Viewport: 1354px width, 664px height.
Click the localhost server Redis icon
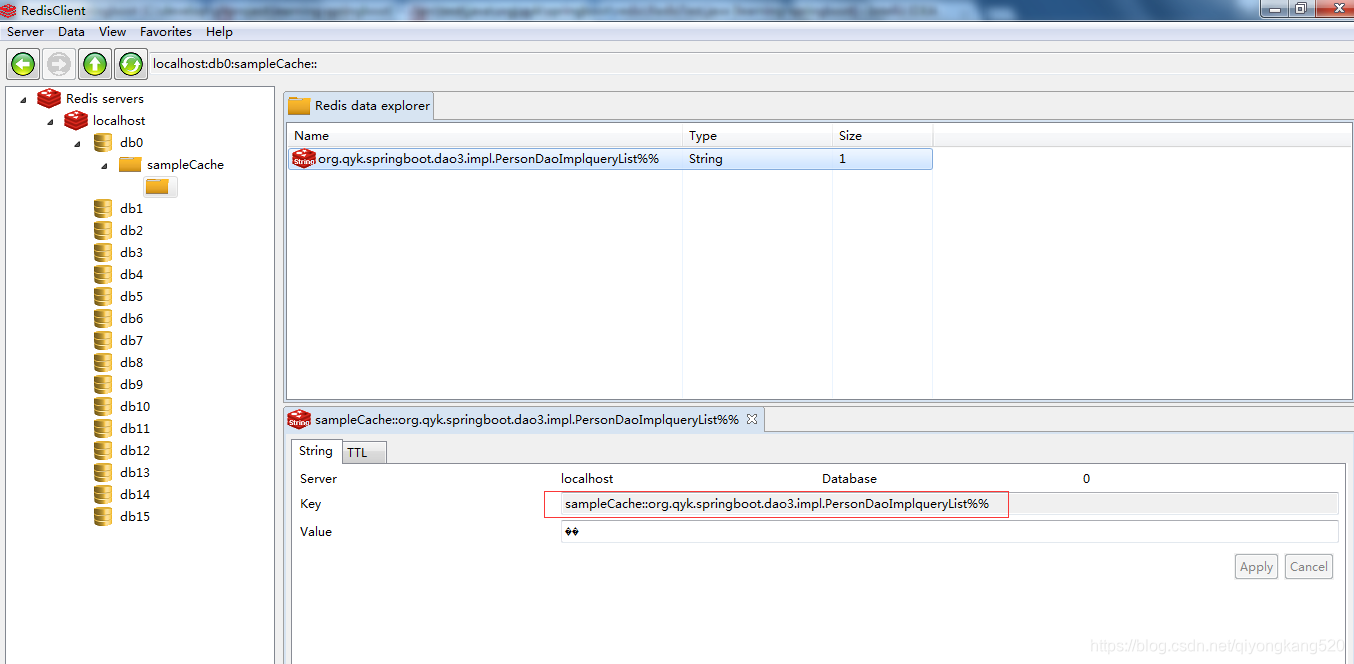coord(76,120)
